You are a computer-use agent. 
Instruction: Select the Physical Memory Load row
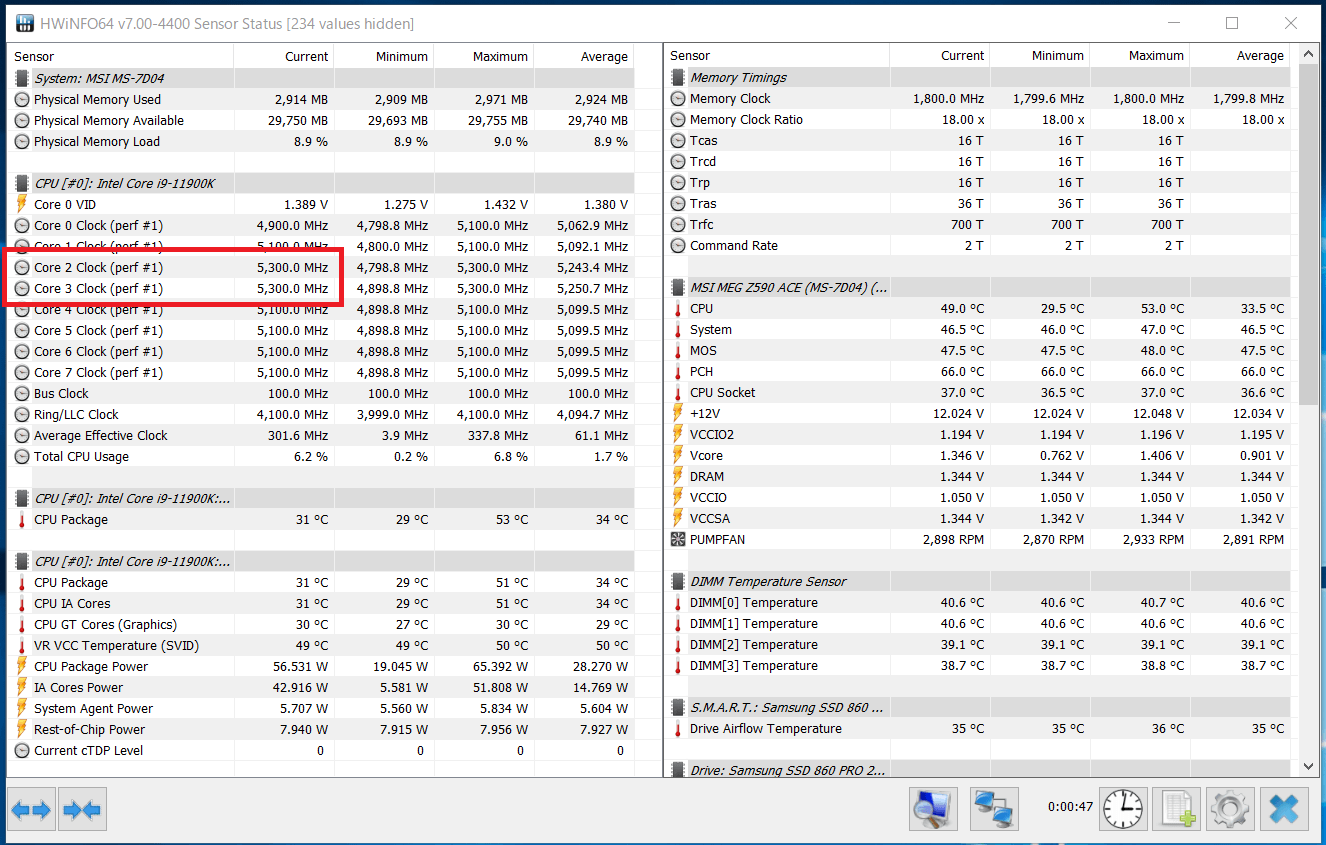[321, 141]
